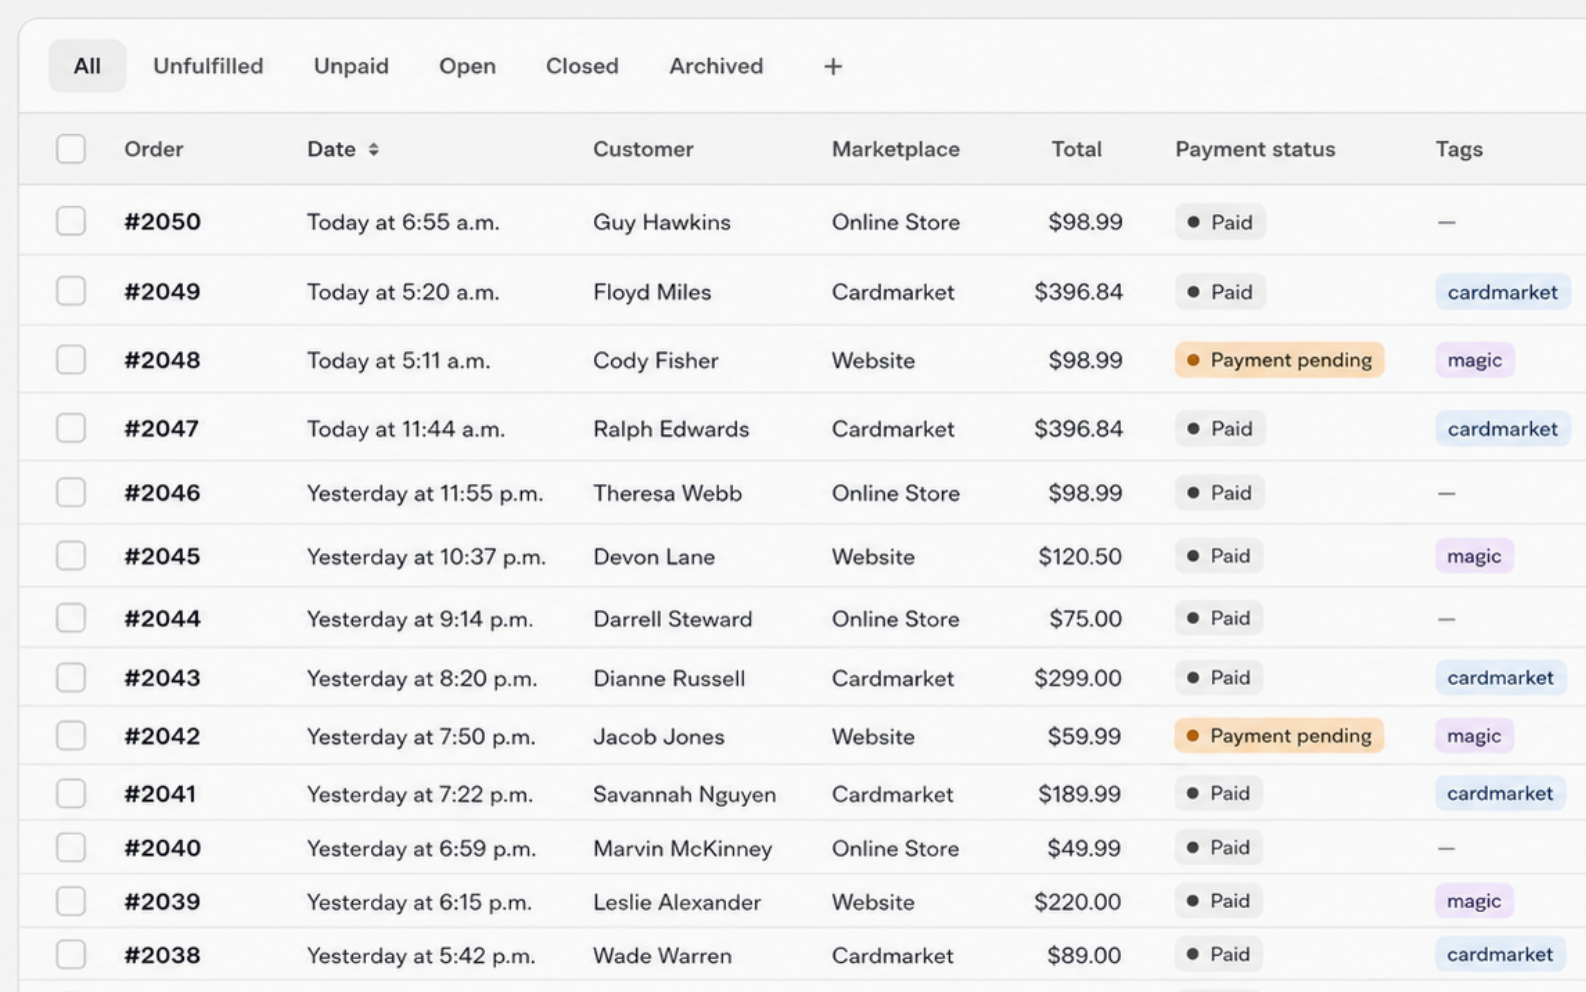Screen dimensions: 1586x992
Task: Open order #2038
Action: click(162, 954)
